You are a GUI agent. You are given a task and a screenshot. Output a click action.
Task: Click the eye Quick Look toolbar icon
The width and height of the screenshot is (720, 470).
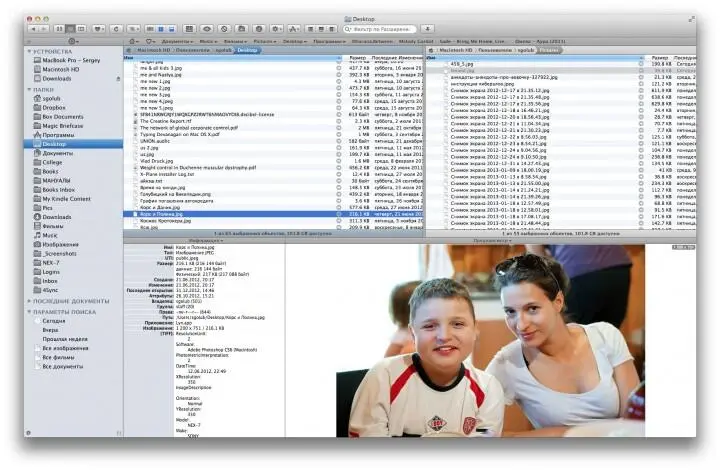click(207, 29)
